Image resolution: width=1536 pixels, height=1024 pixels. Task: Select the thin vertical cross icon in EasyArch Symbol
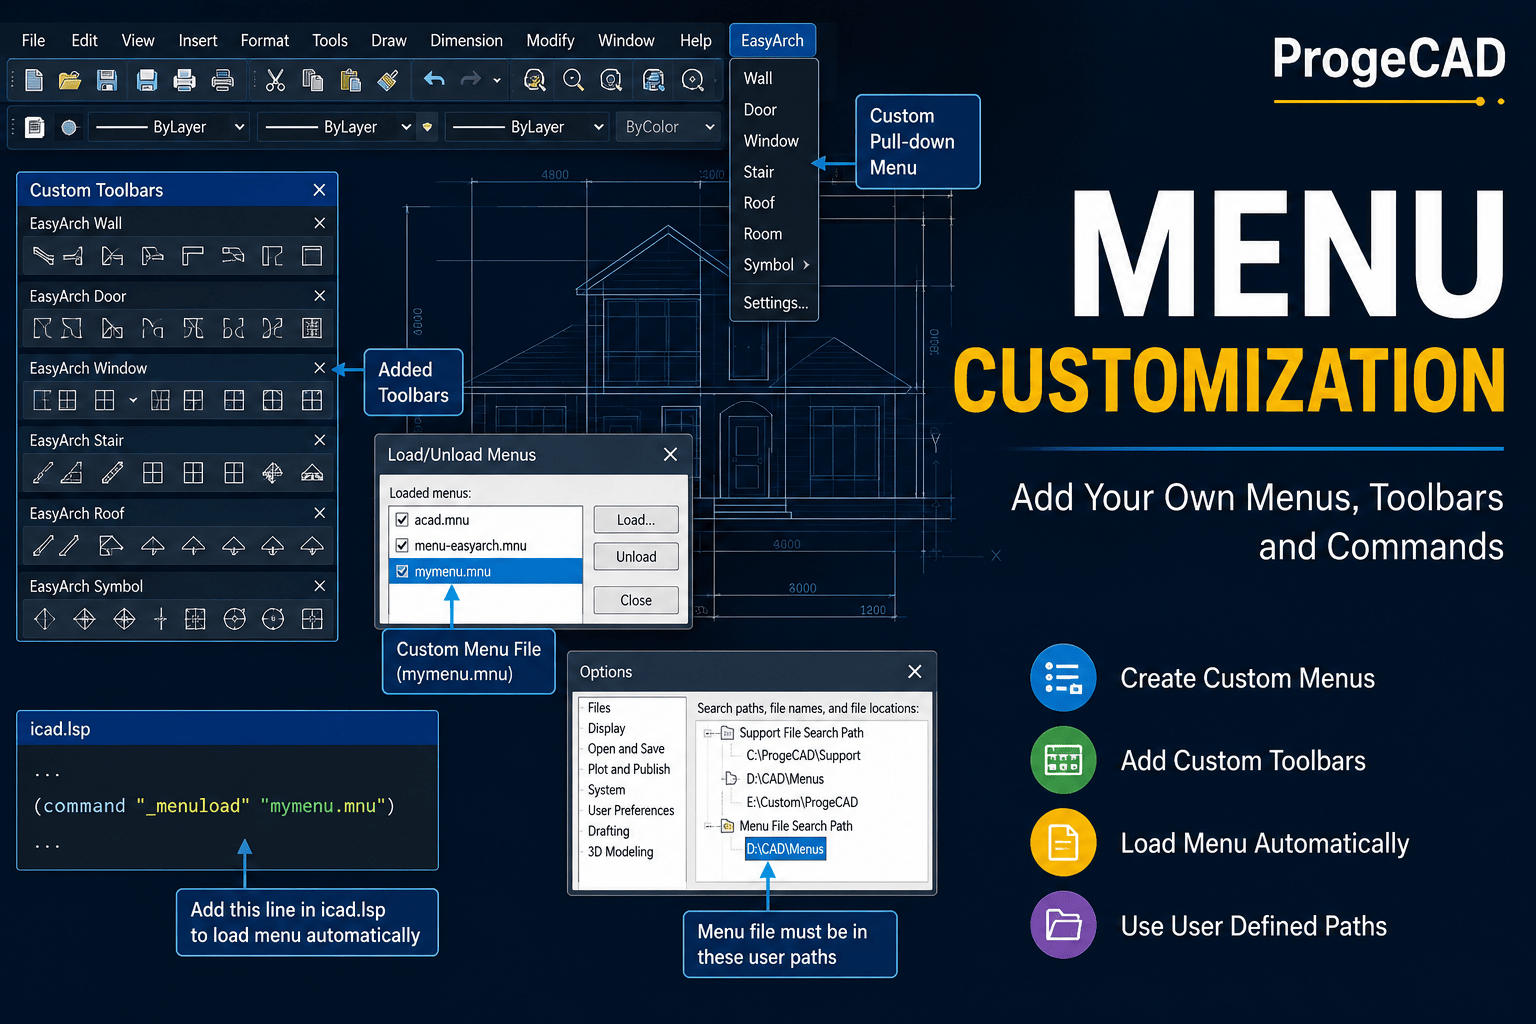point(160,619)
